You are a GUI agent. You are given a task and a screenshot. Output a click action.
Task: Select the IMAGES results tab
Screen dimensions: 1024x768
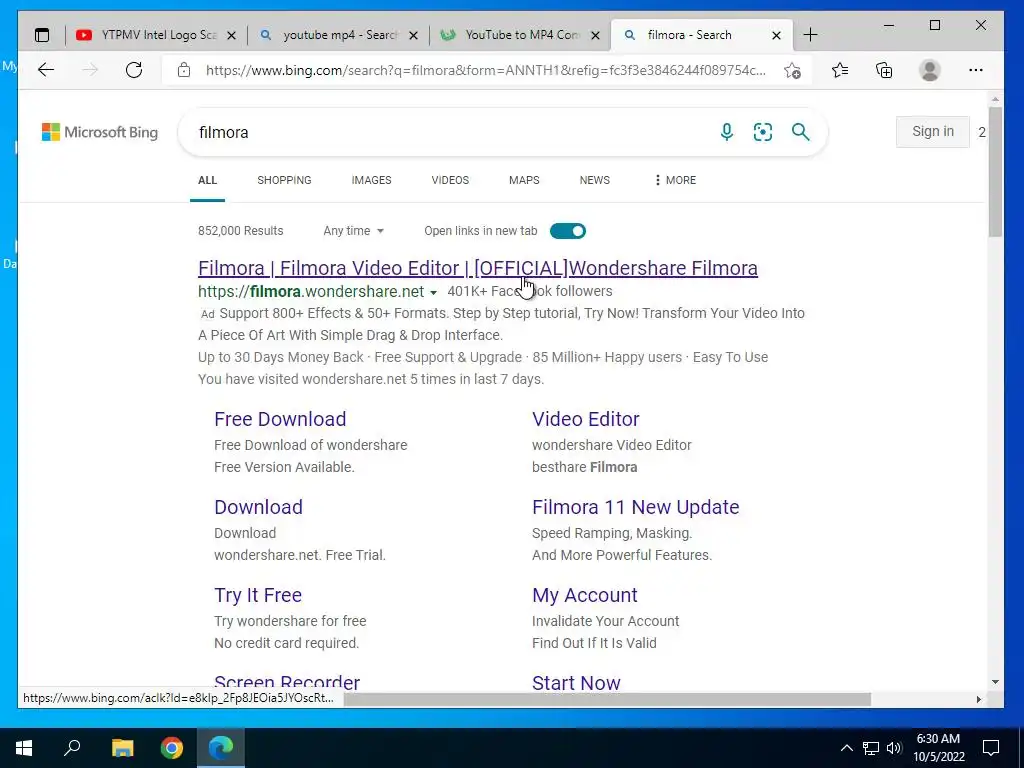tap(372, 180)
